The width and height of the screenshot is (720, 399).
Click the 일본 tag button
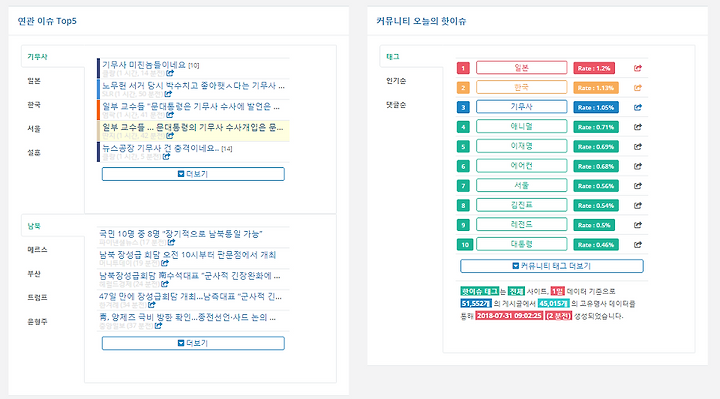pyautogui.click(x=522, y=68)
